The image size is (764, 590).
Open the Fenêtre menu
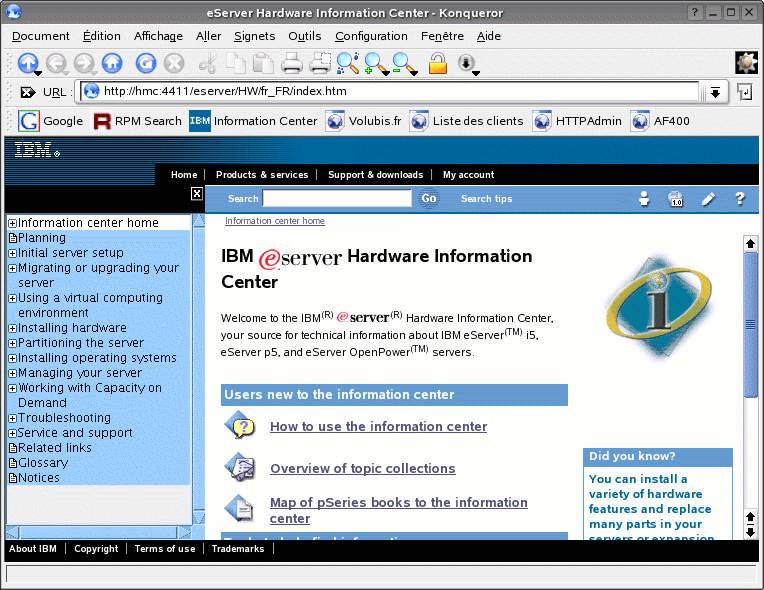coord(442,36)
